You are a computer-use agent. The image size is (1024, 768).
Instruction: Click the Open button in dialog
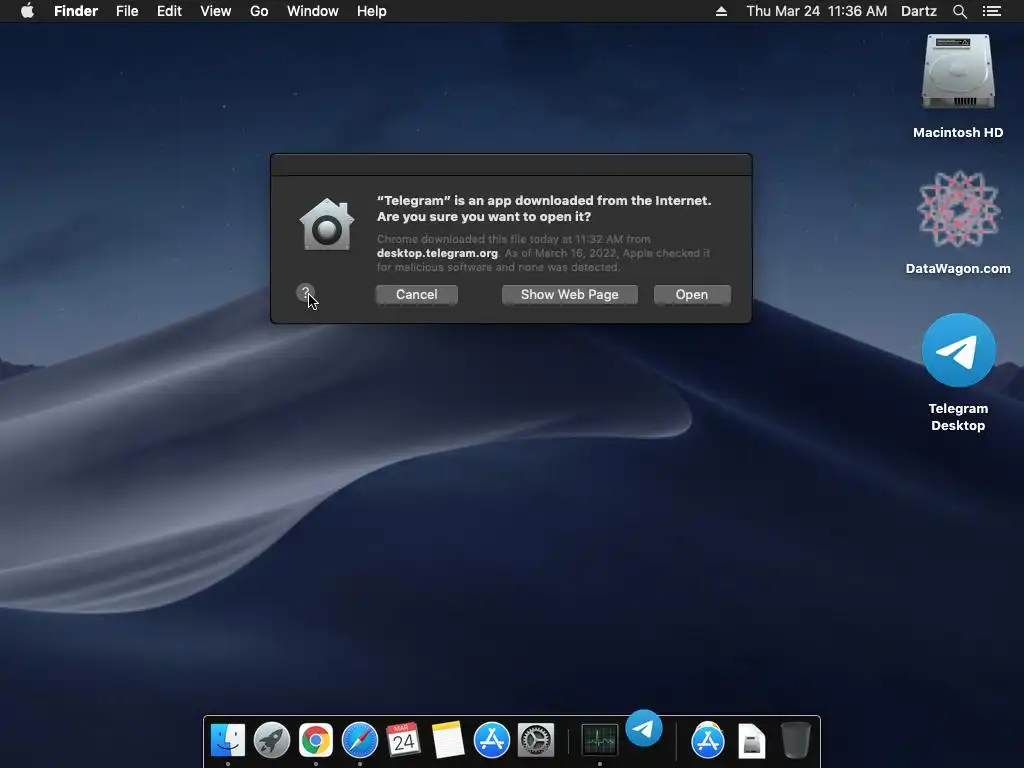click(692, 295)
